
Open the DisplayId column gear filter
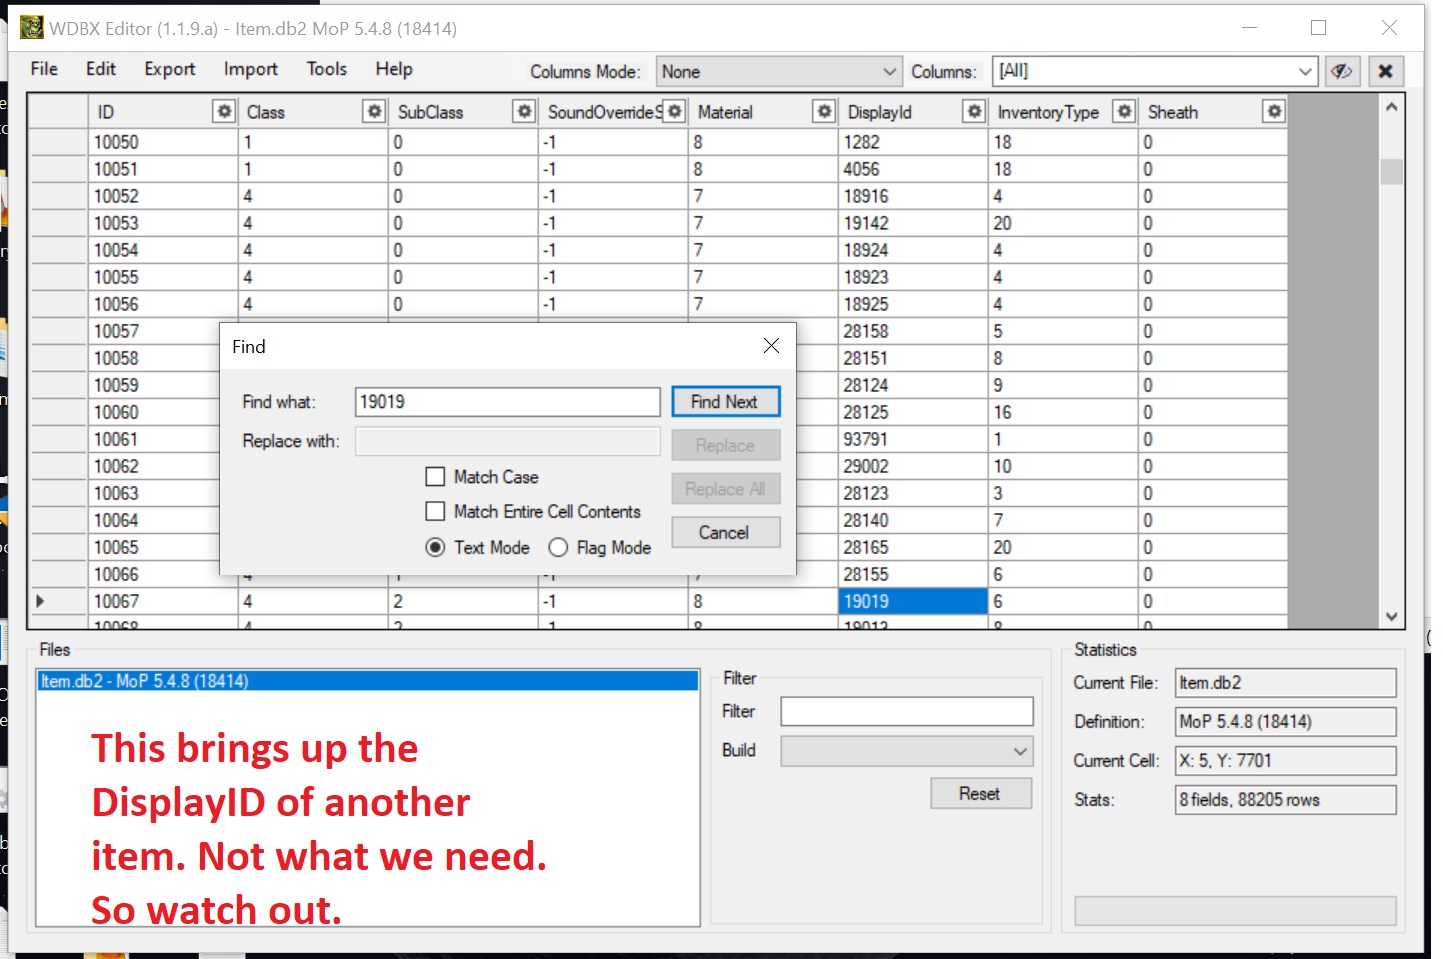974,111
